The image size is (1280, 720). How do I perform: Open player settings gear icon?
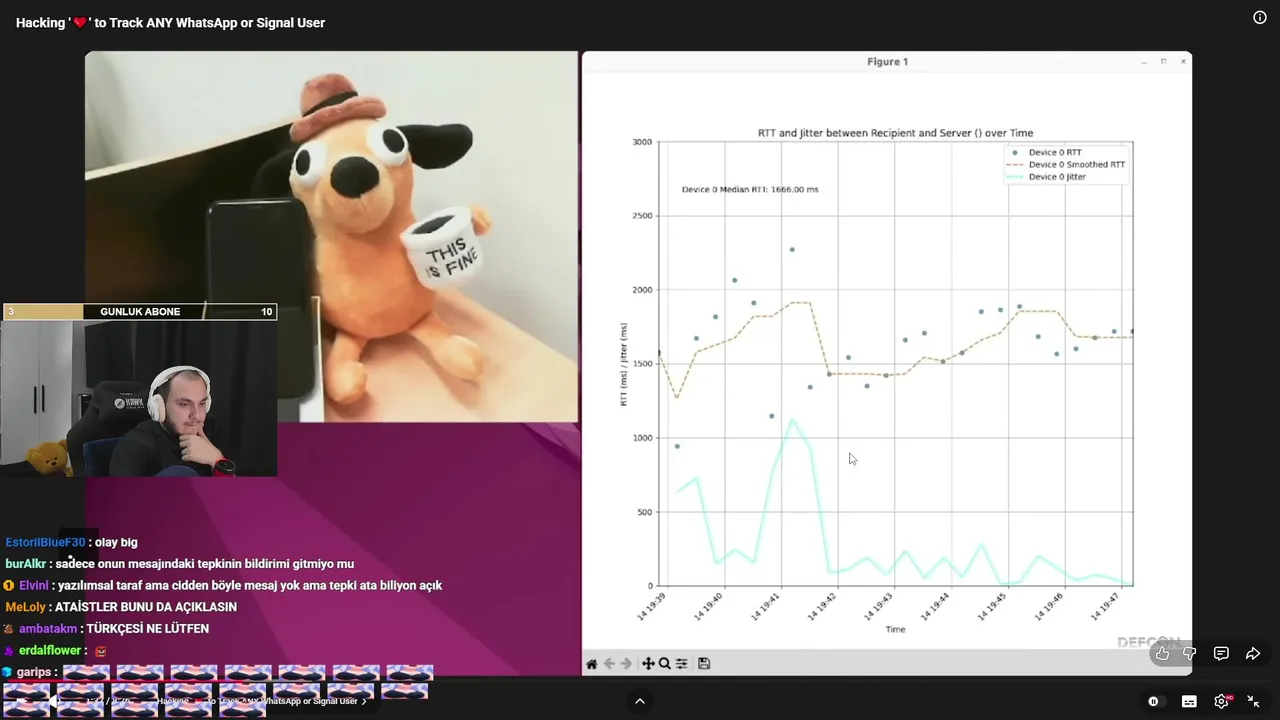pyautogui.click(x=1221, y=701)
